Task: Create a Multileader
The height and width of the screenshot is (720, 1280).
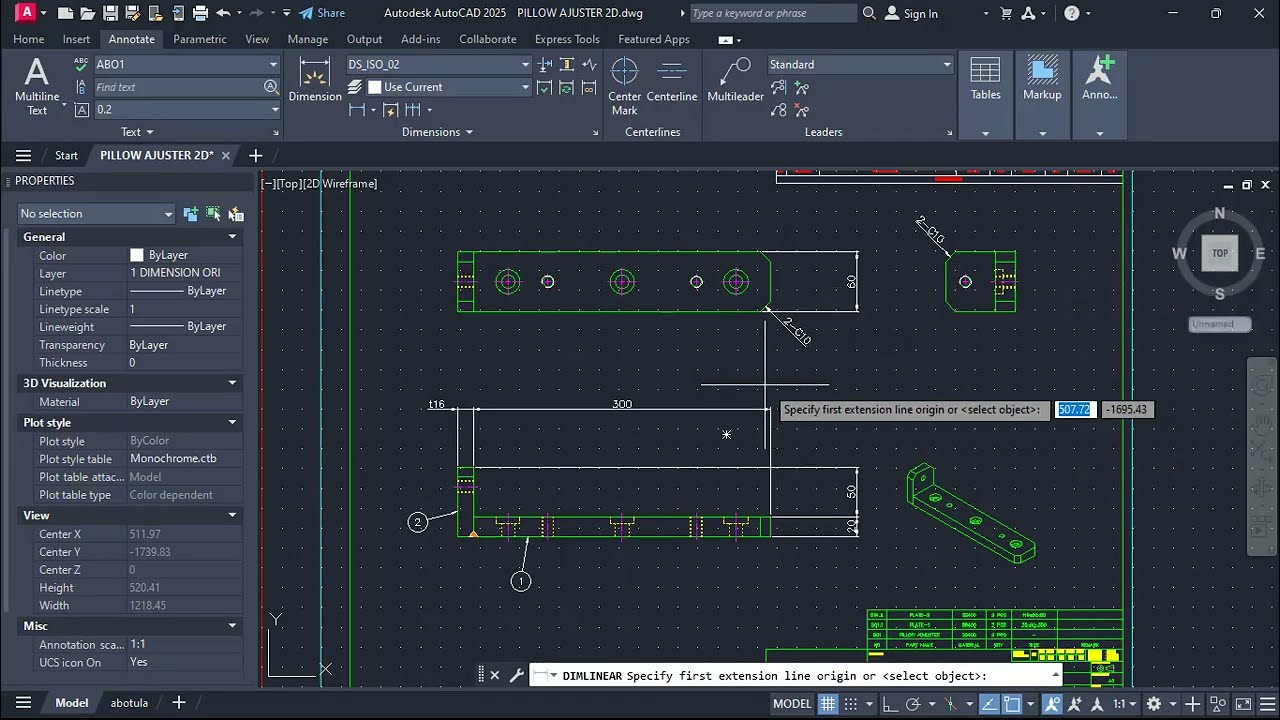Action: click(x=735, y=80)
